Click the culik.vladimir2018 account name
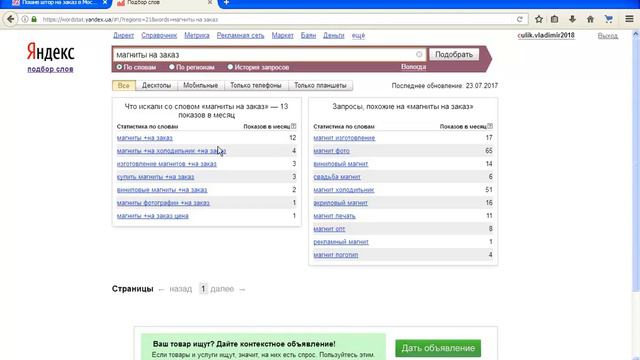Image resolution: width=640 pixels, height=360 pixels. click(x=546, y=36)
